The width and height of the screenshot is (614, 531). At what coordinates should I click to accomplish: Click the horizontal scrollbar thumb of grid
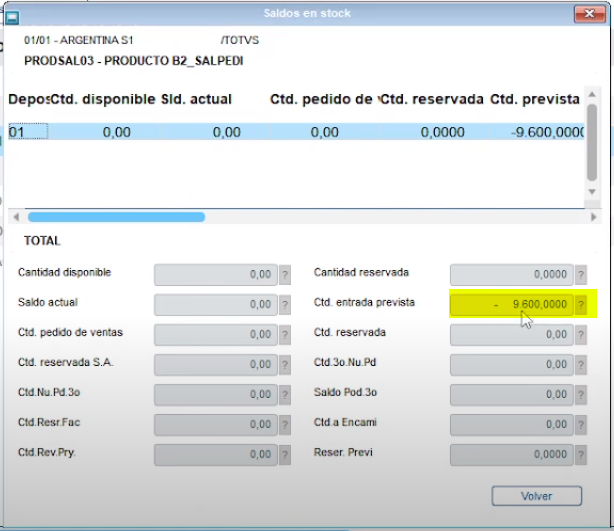coord(116,217)
